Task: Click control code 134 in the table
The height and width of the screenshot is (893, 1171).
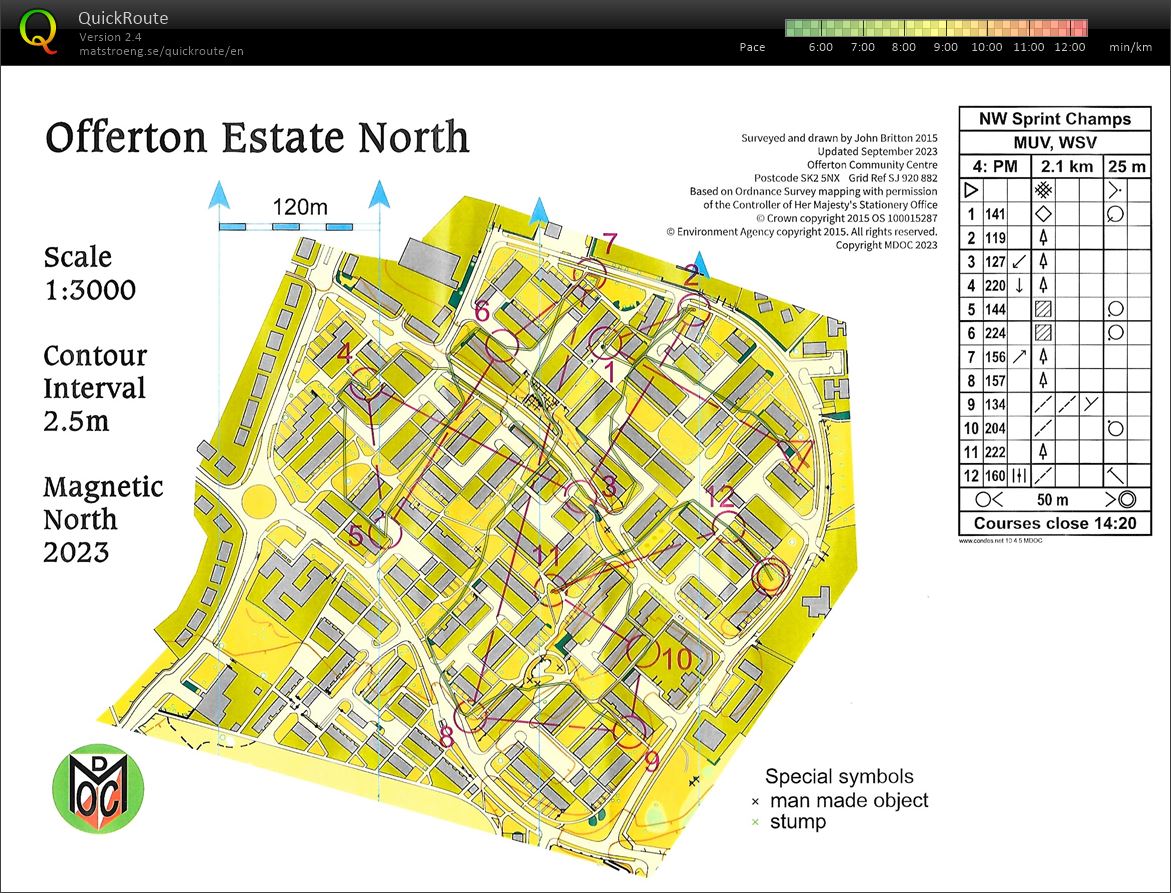Action: click(995, 405)
